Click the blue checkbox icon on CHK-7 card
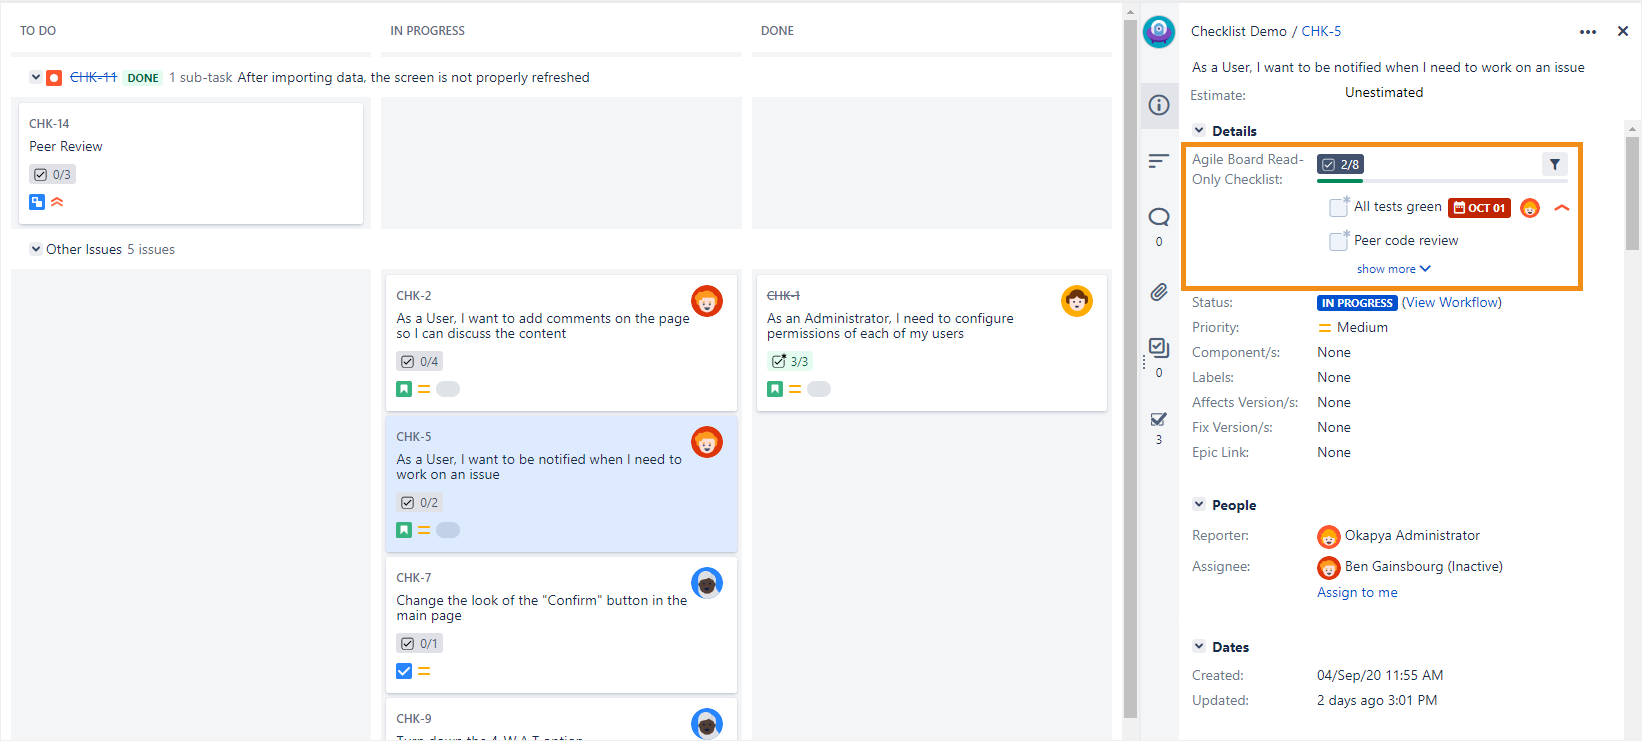The image size is (1642, 741). (x=404, y=671)
